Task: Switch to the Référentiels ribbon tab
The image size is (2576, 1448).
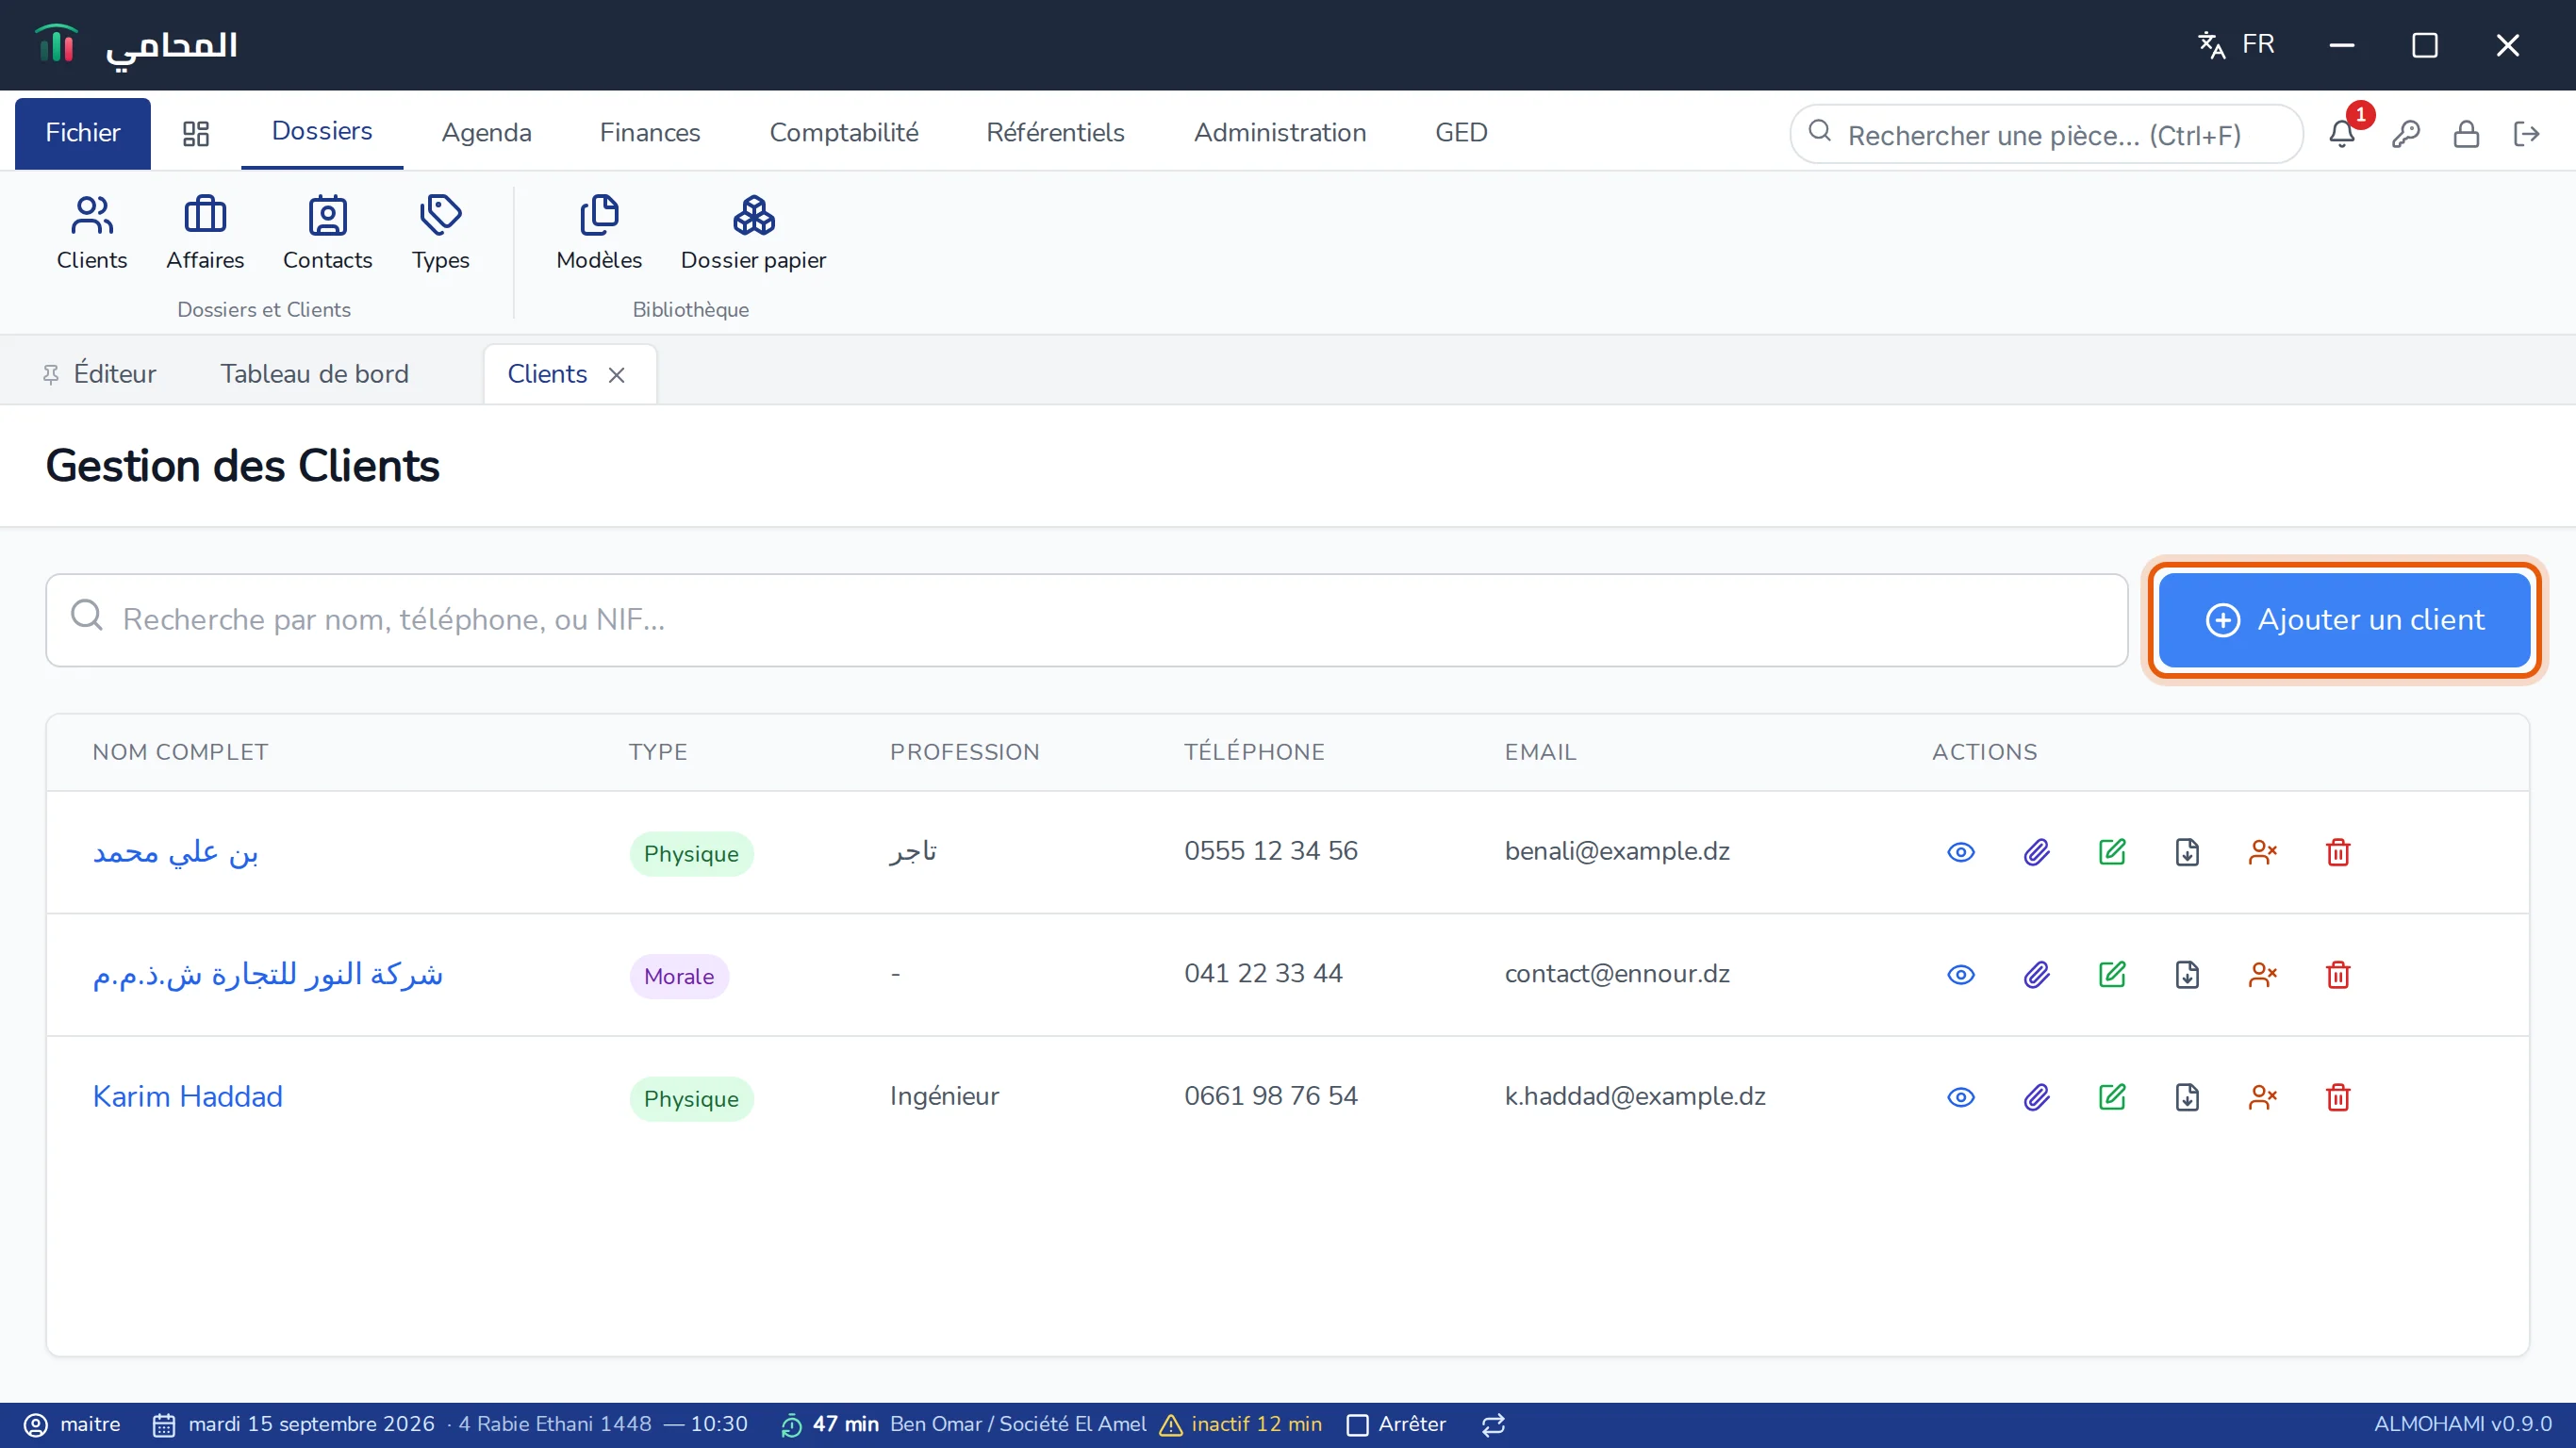Action: point(1055,133)
